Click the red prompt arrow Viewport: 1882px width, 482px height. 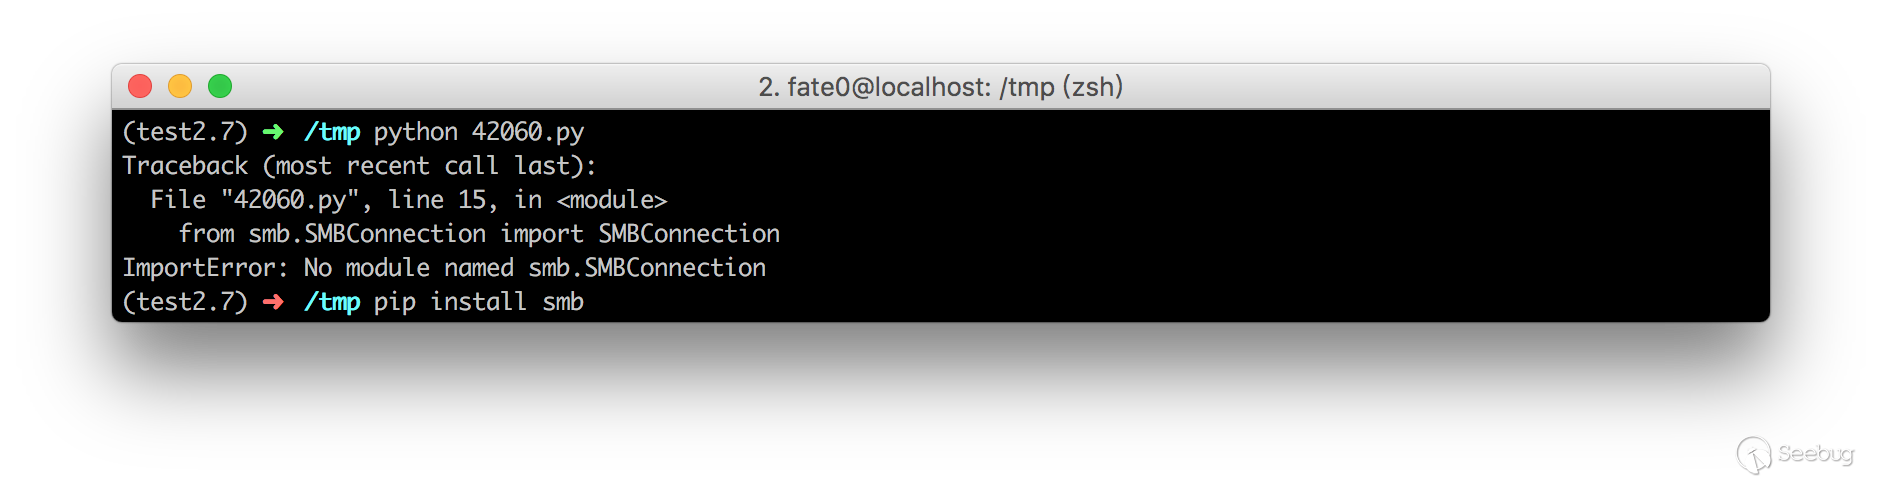click(273, 302)
